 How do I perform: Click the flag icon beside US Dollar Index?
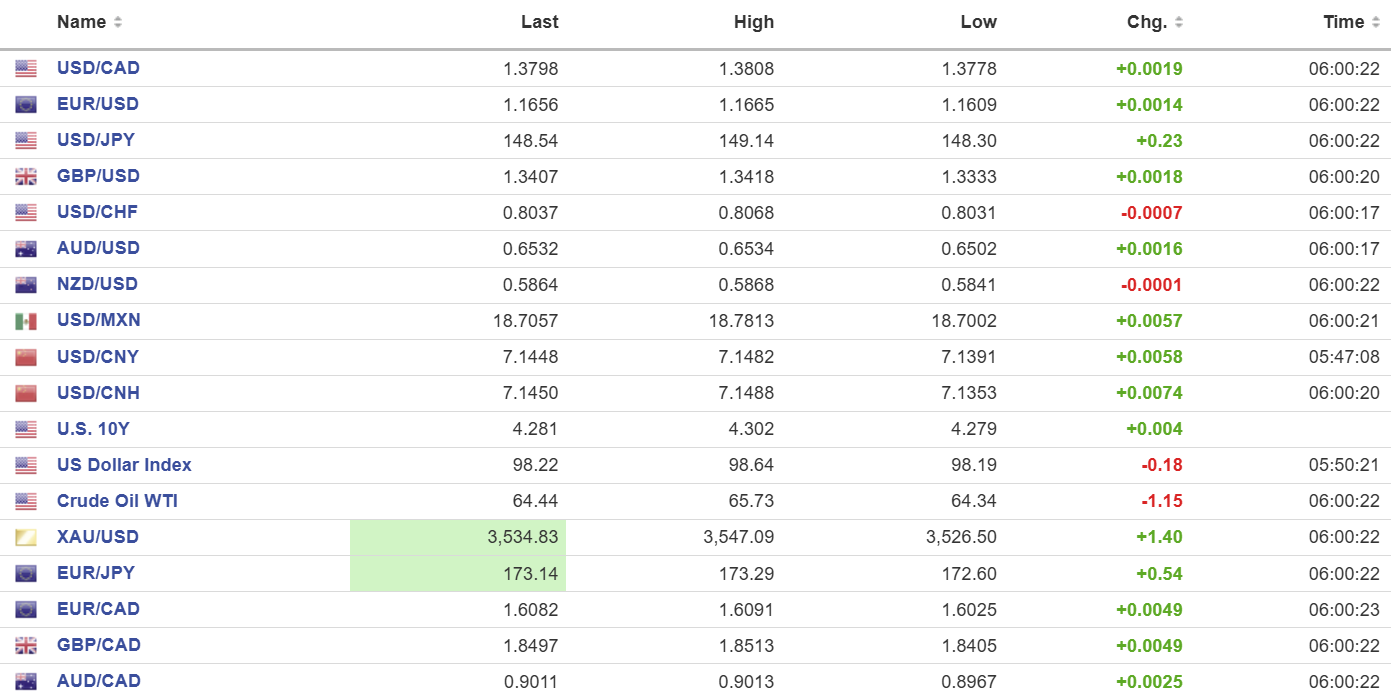[x=26, y=466]
